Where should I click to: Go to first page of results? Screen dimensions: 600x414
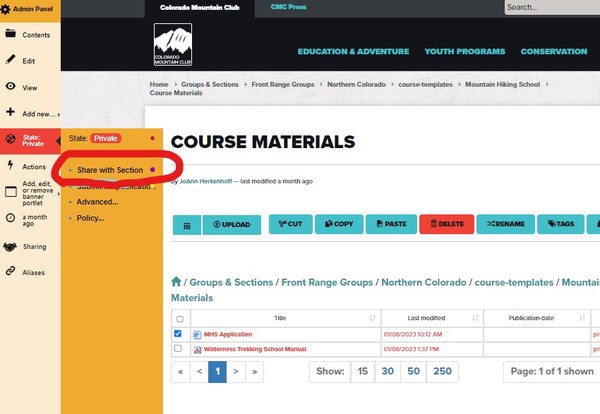pos(181,372)
